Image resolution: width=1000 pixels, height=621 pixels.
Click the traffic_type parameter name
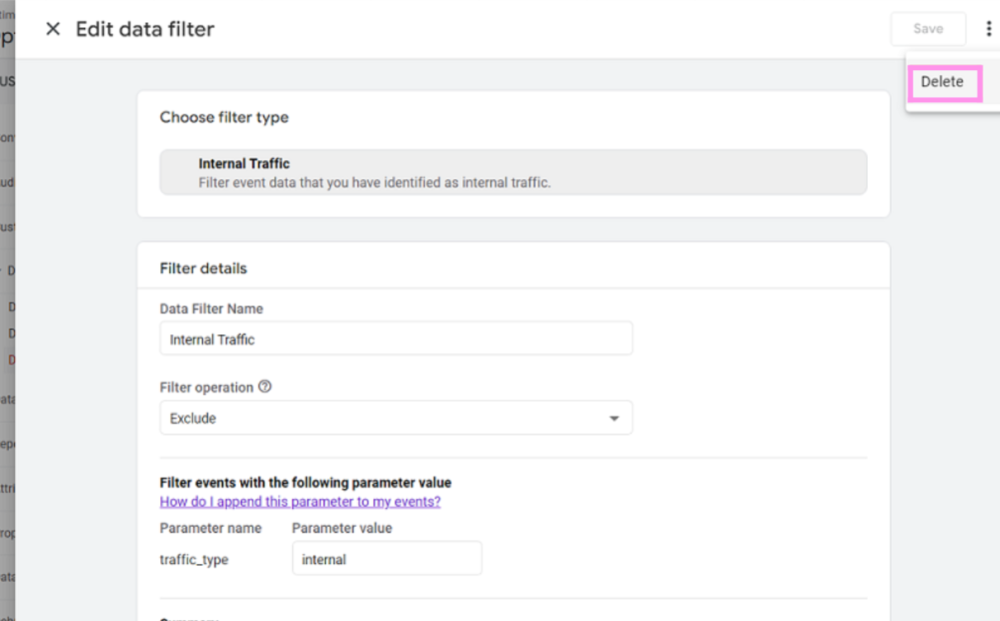click(194, 560)
